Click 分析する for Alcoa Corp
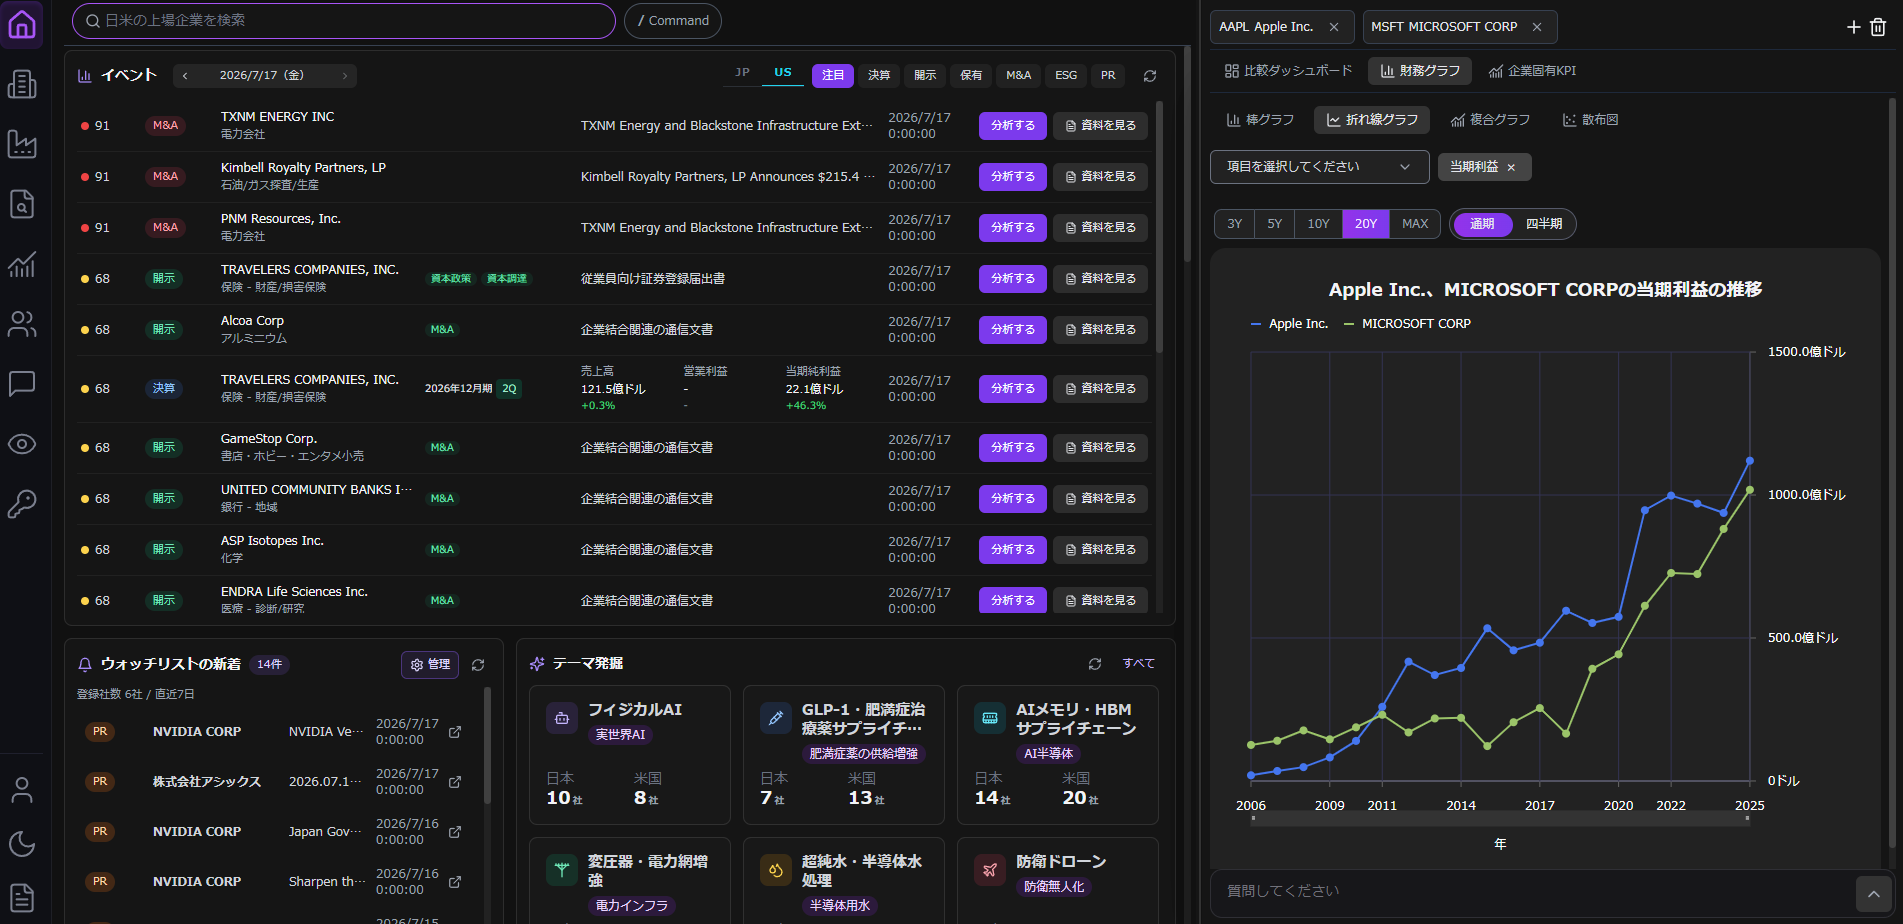This screenshot has width=1903, height=924. (x=1013, y=330)
